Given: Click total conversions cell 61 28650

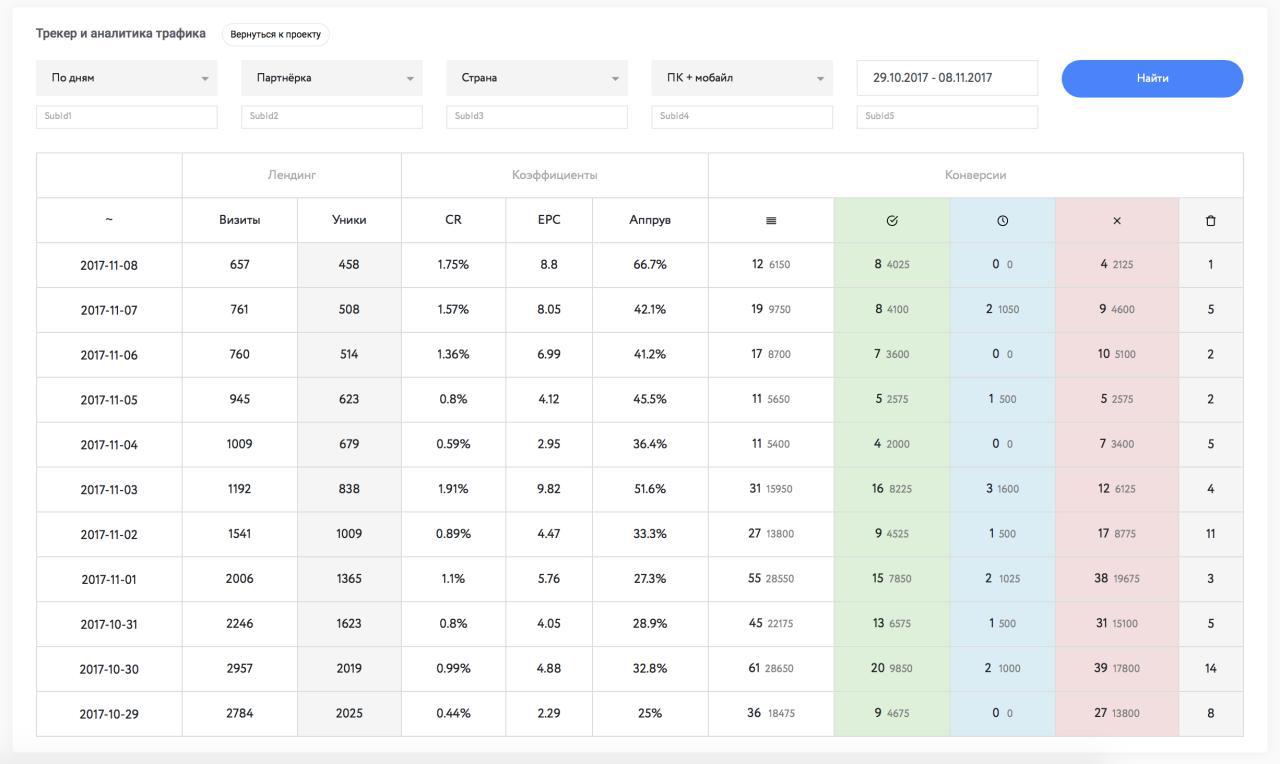Looking at the screenshot, I should (x=771, y=668).
